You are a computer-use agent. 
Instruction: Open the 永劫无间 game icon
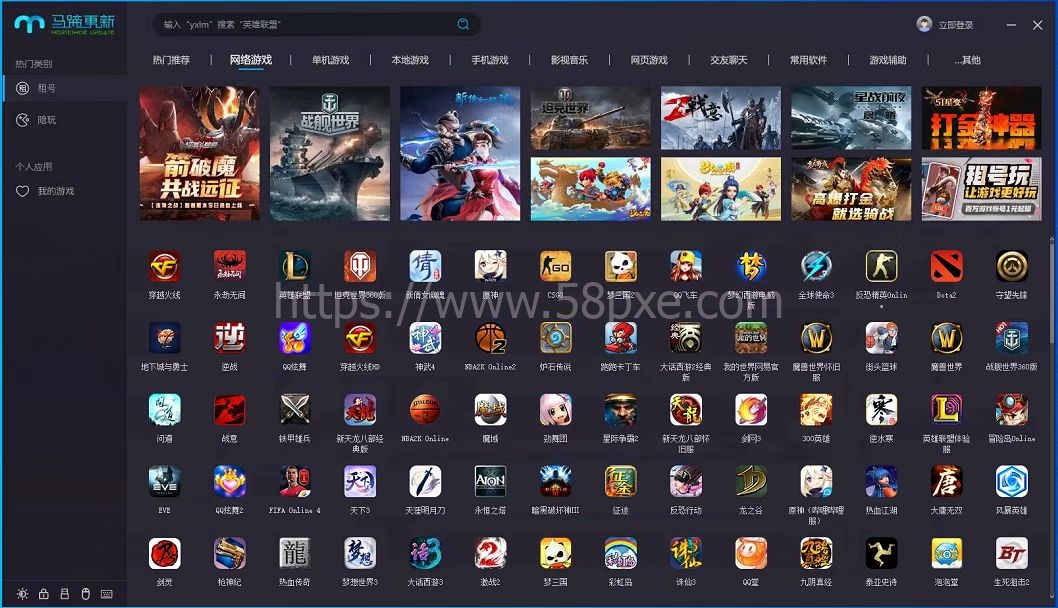point(229,267)
